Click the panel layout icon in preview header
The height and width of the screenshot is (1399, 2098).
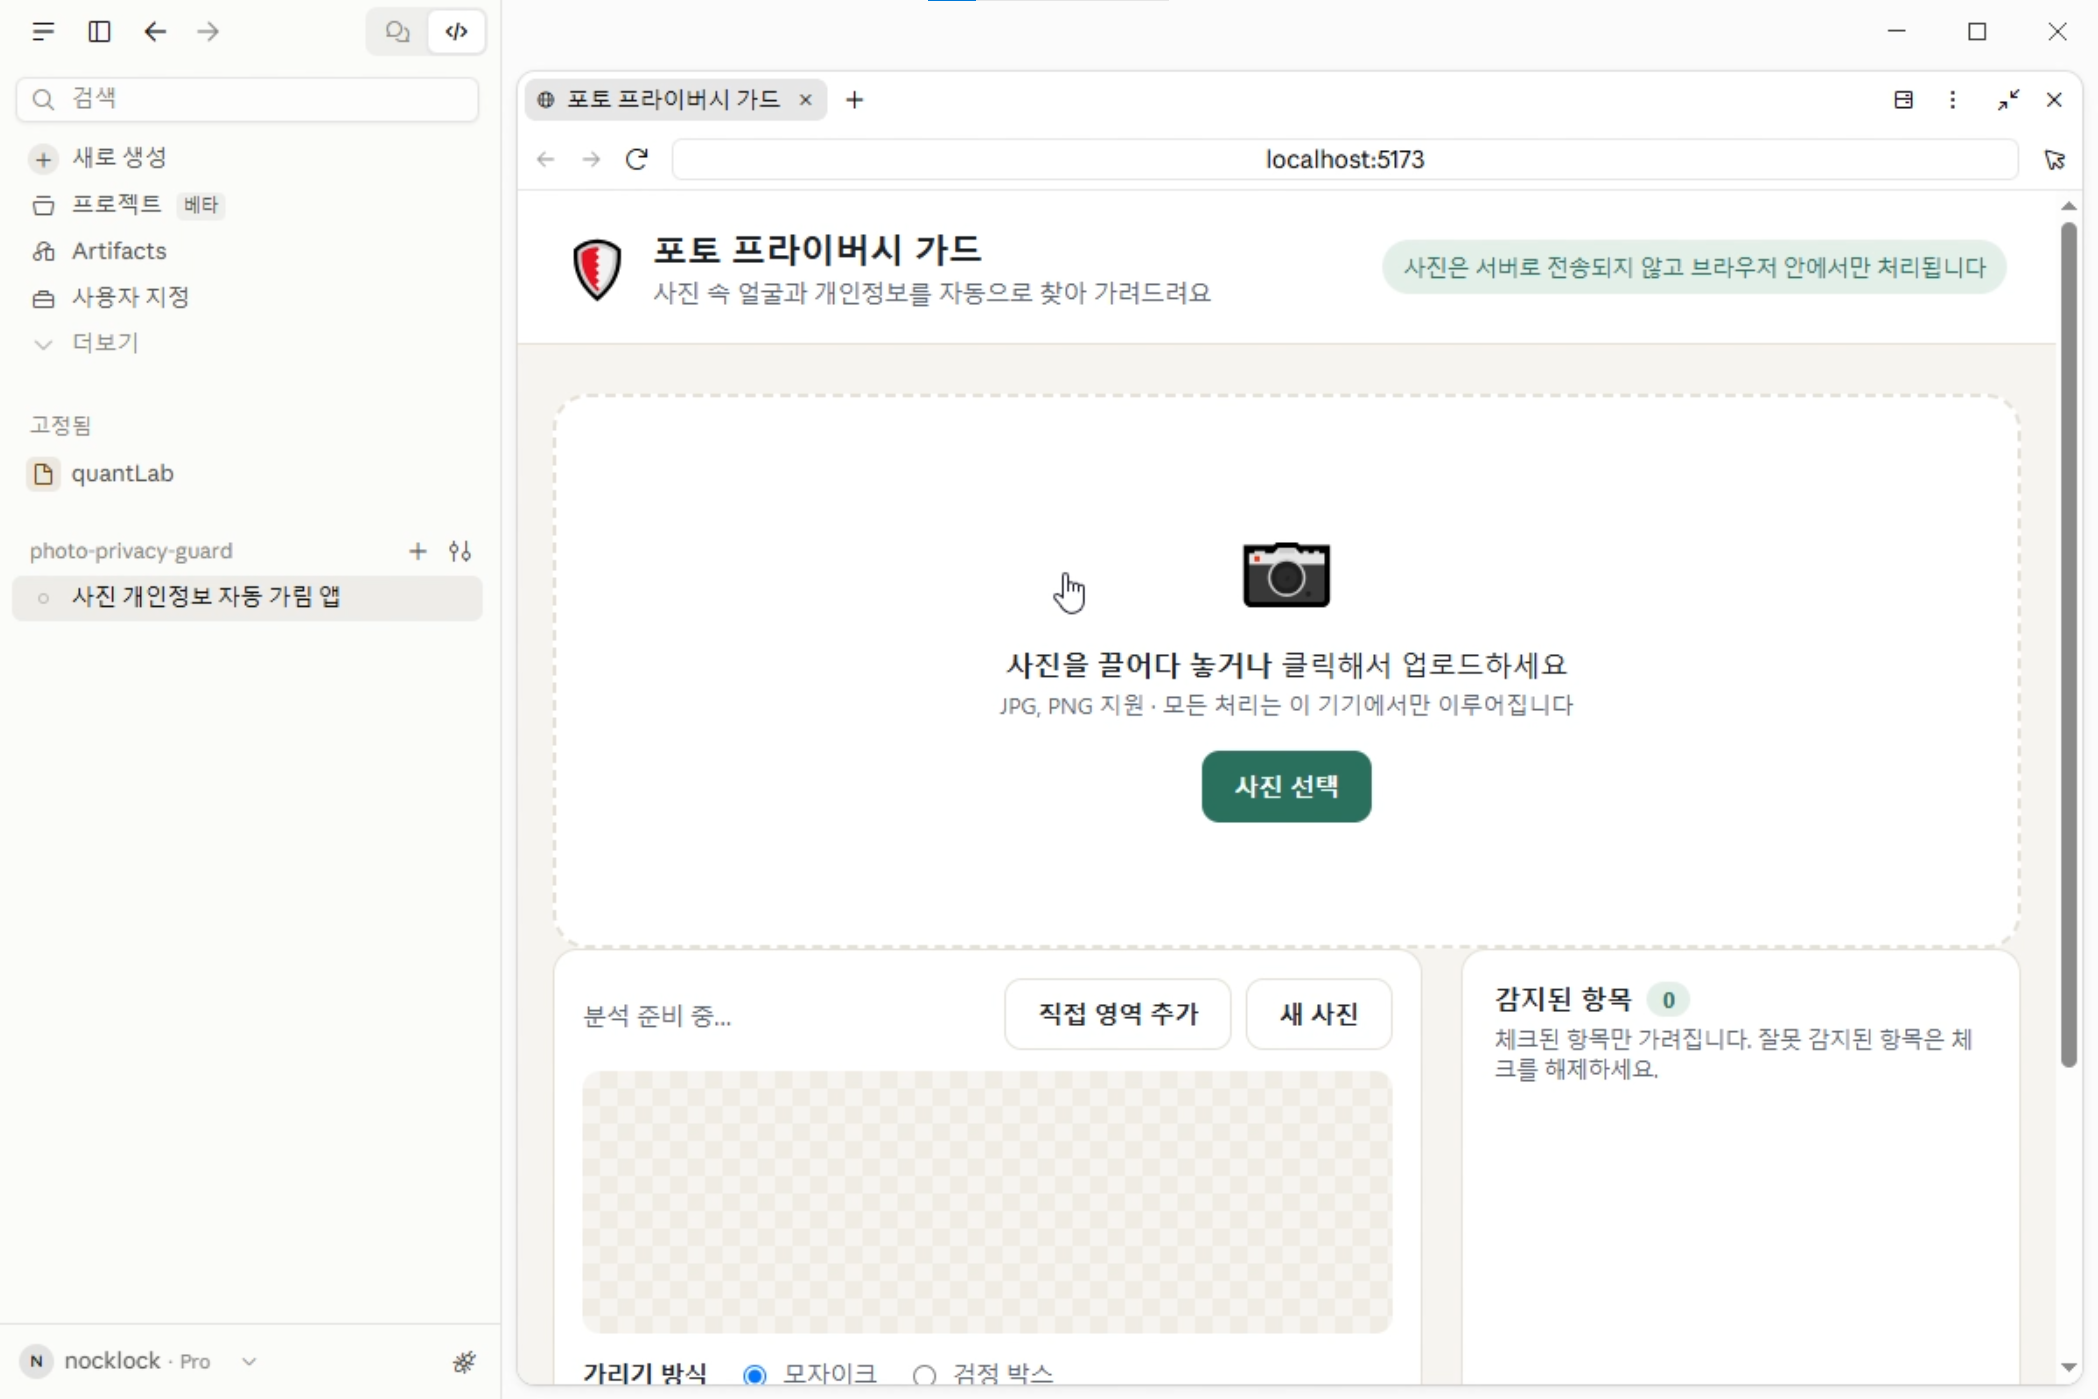click(x=1904, y=99)
